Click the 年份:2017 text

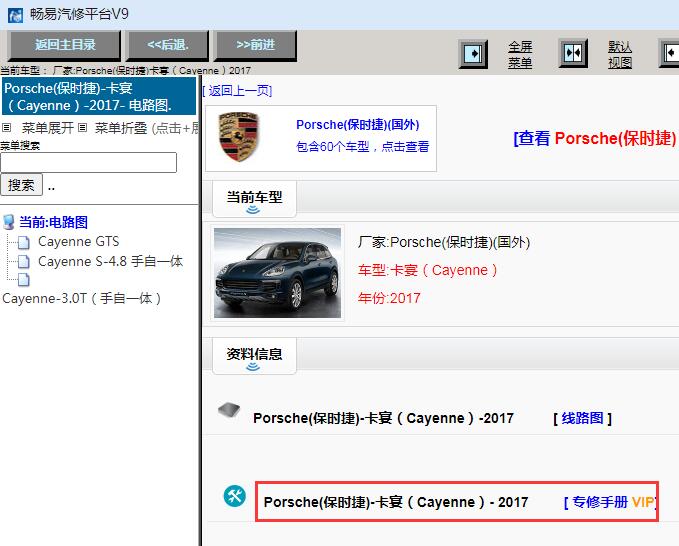[x=389, y=298]
